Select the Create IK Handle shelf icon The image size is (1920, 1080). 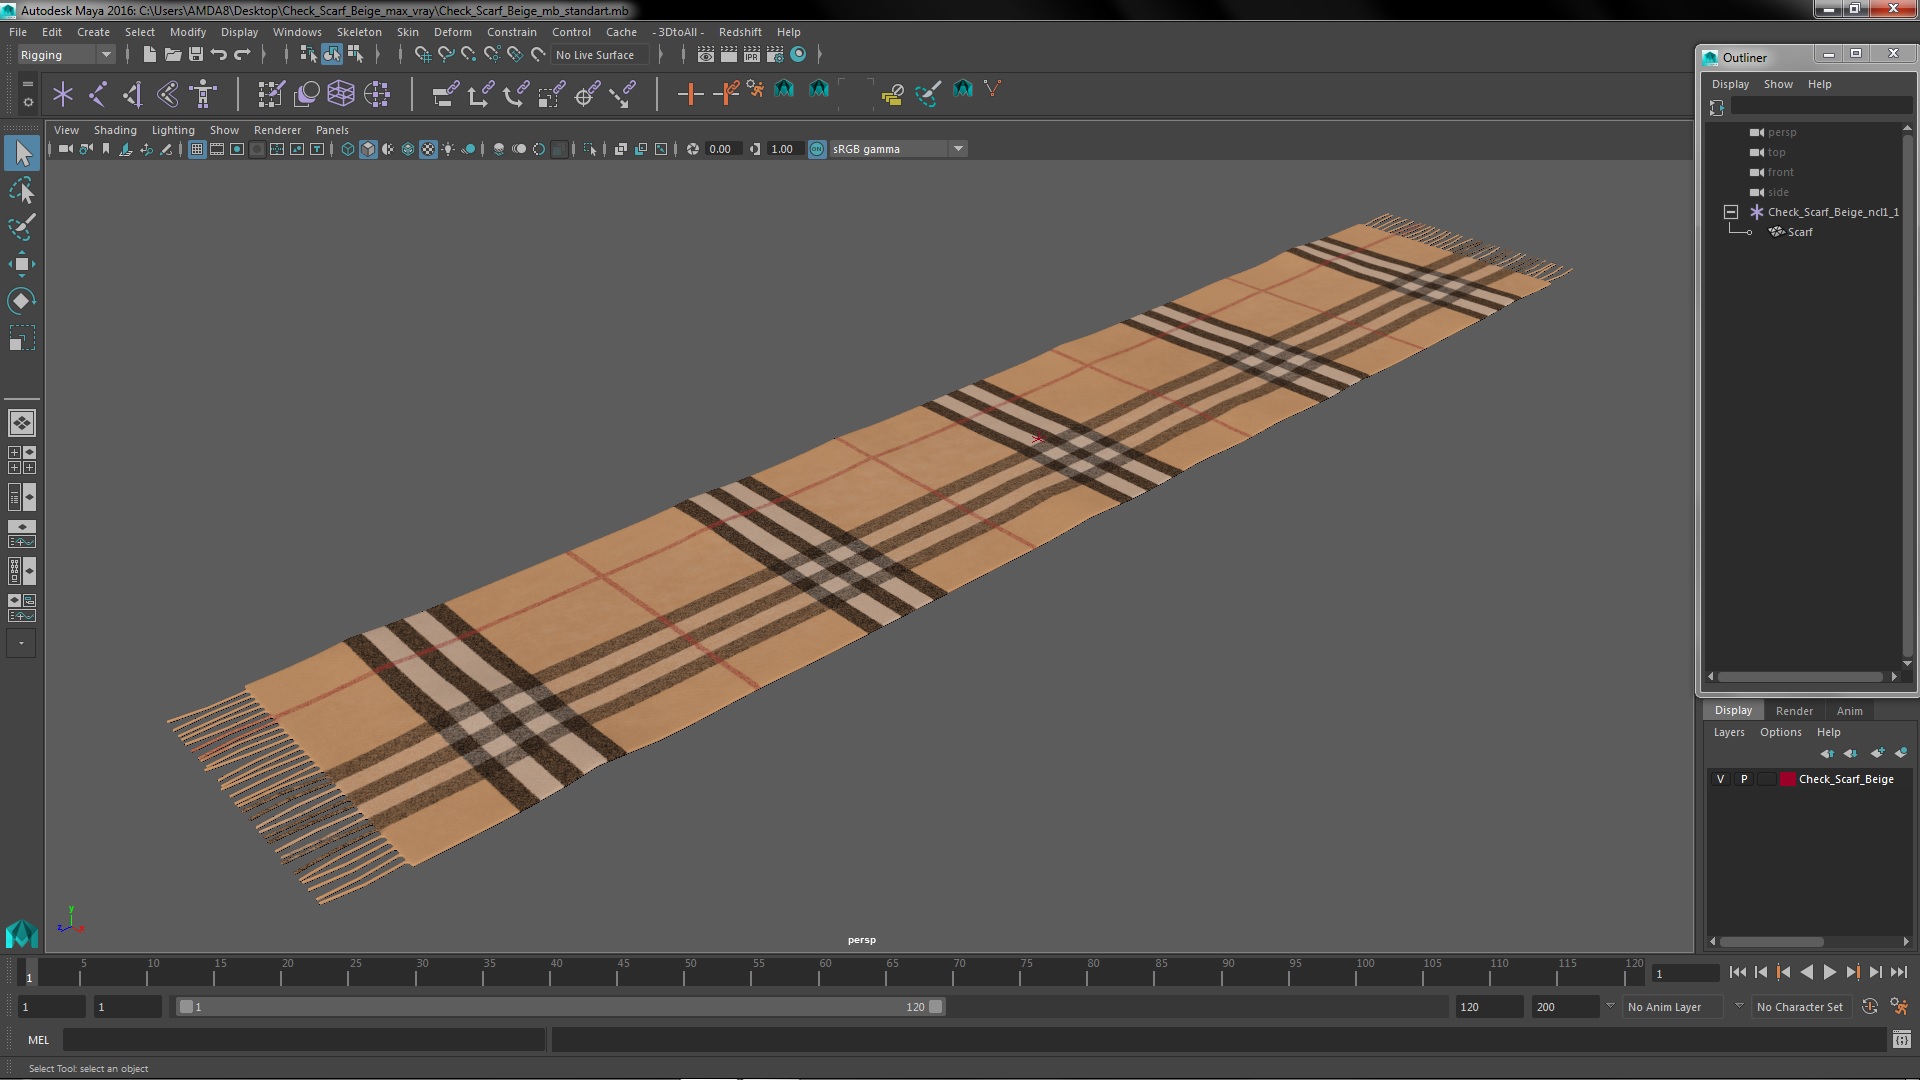(132, 94)
